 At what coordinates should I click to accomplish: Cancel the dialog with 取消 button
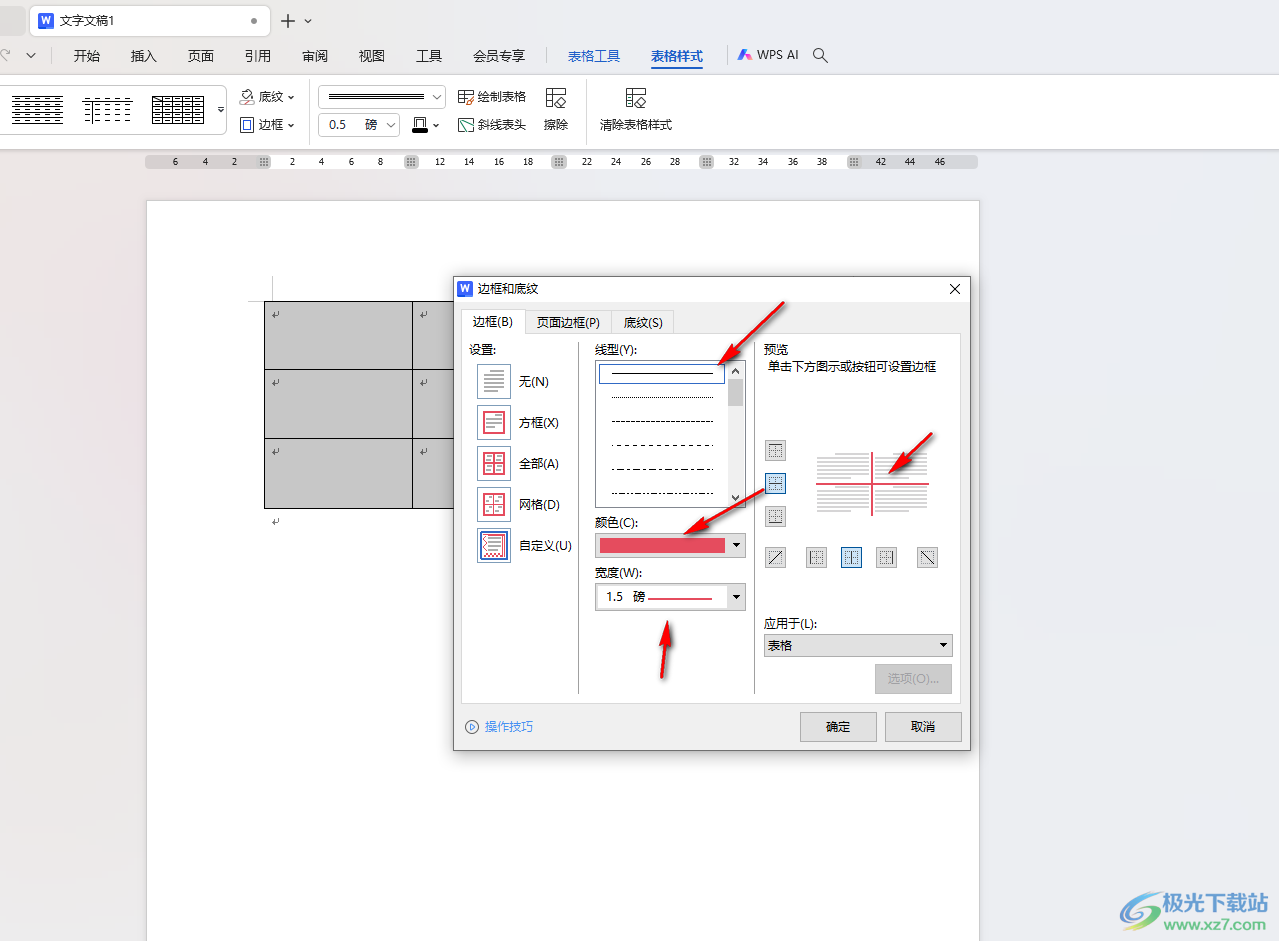(x=923, y=727)
